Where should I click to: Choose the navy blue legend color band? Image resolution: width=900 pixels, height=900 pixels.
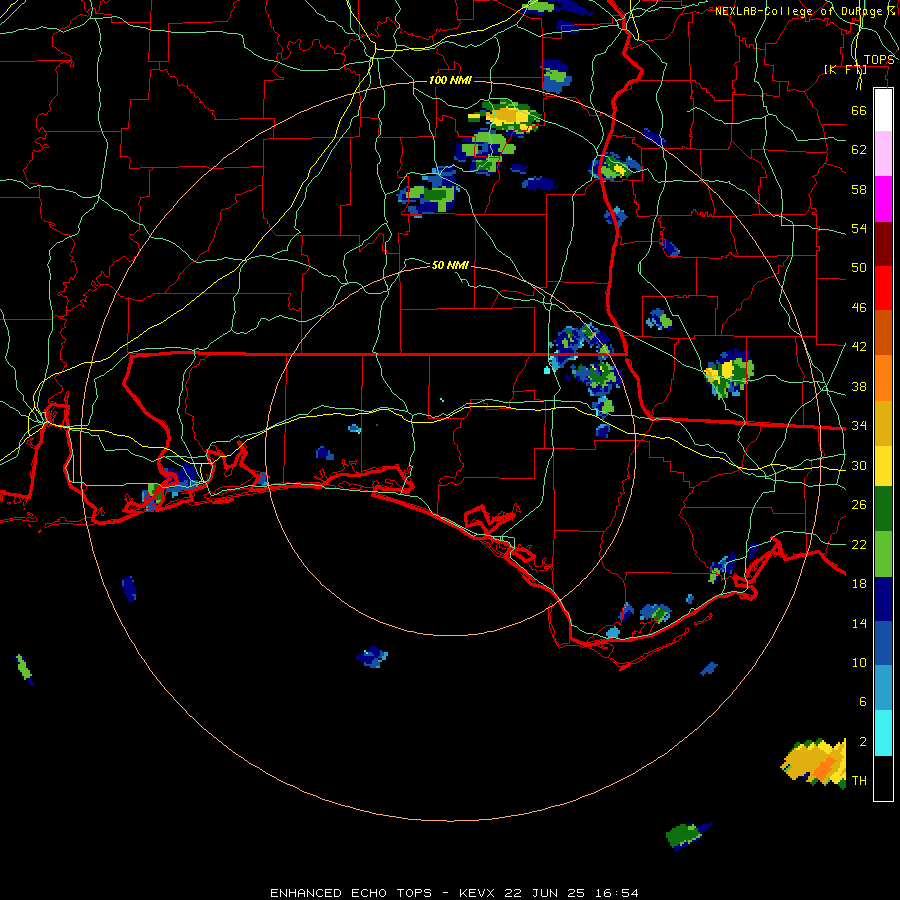883,599
